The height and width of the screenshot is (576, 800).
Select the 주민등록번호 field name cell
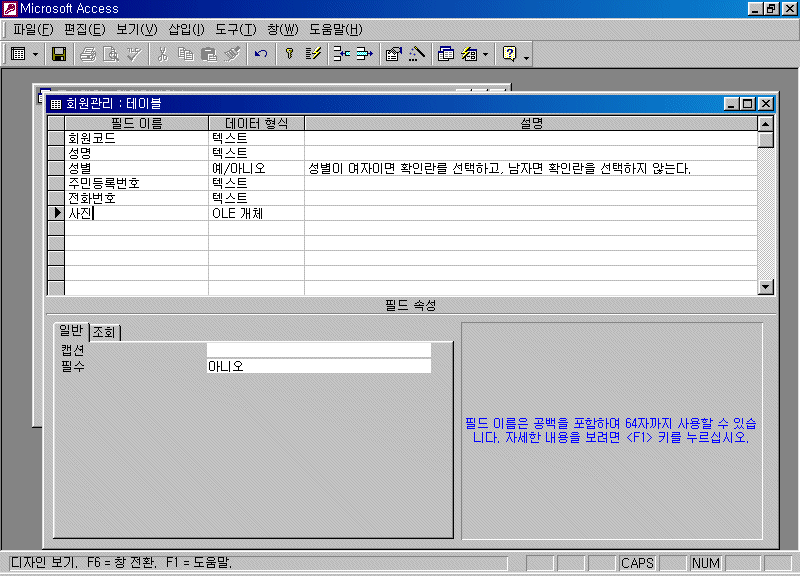click(136, 183)
